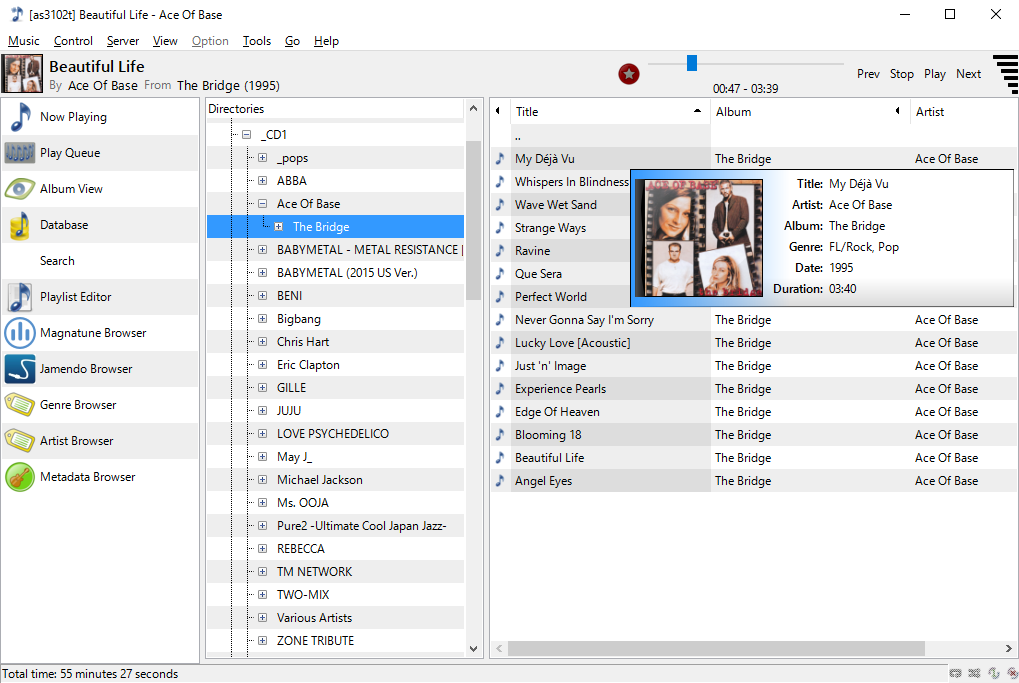Click the volume bars icon in the header
1019x683 pixels.
point(1006,73)
